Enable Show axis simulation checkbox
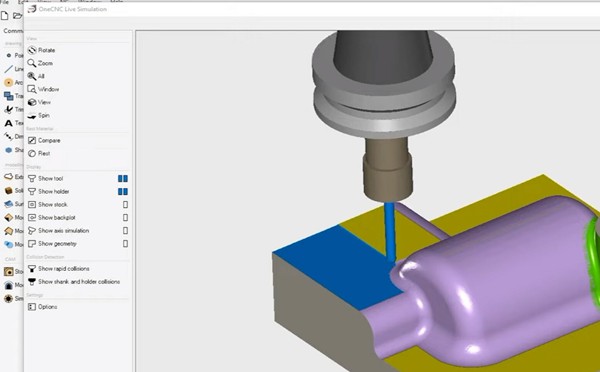The image size is (600, 372). (x=125, y=231)
